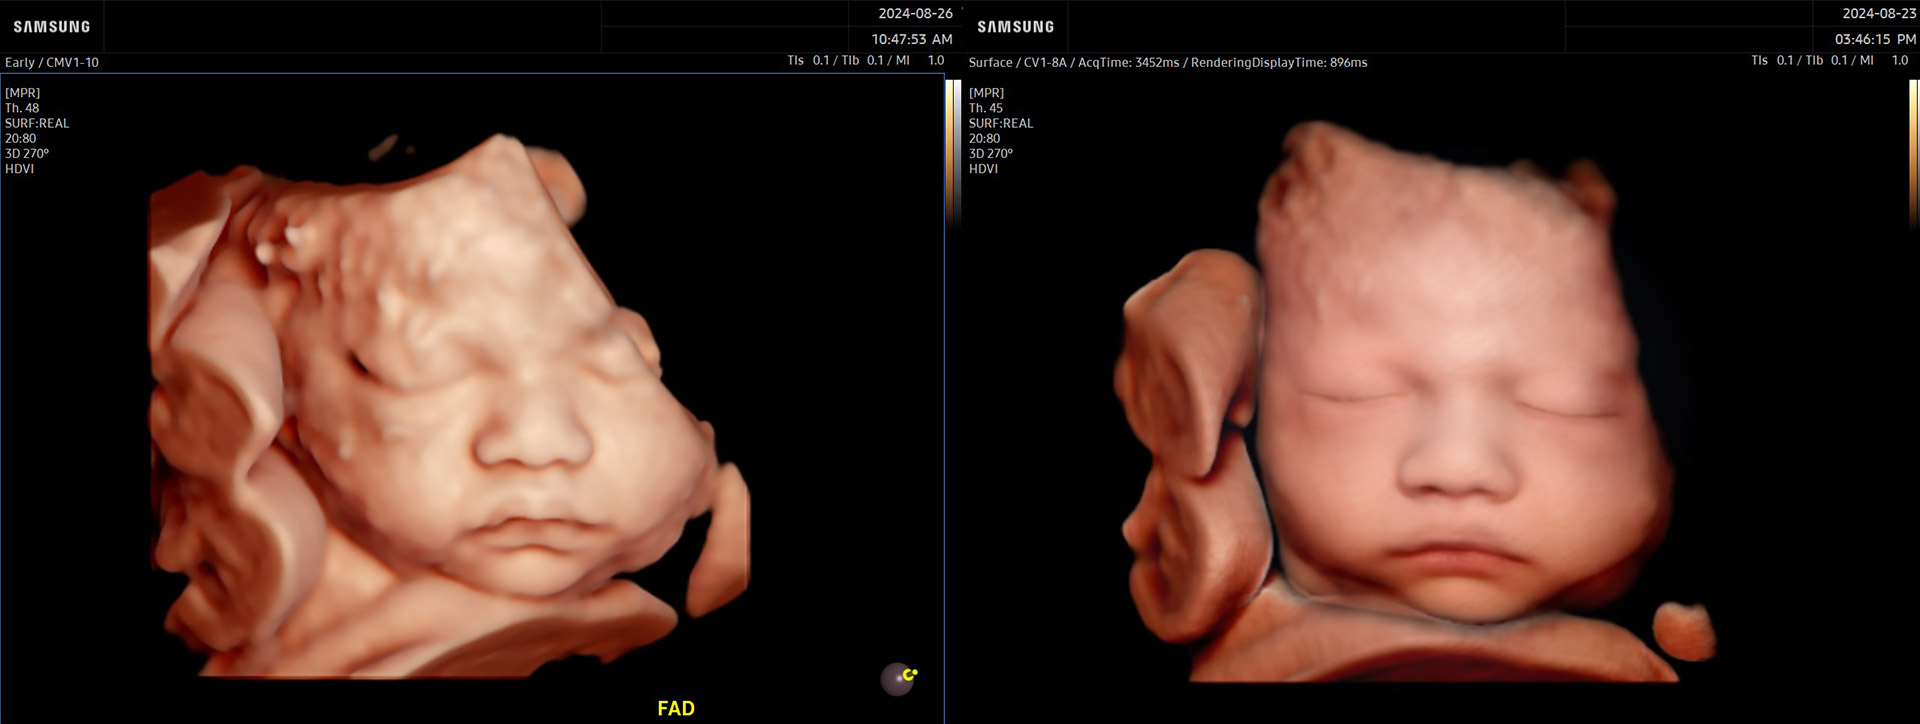Select the 'Surface / CV1-8A' acquisition info text
This screenshot has width=1920, height=724.
1168,62
